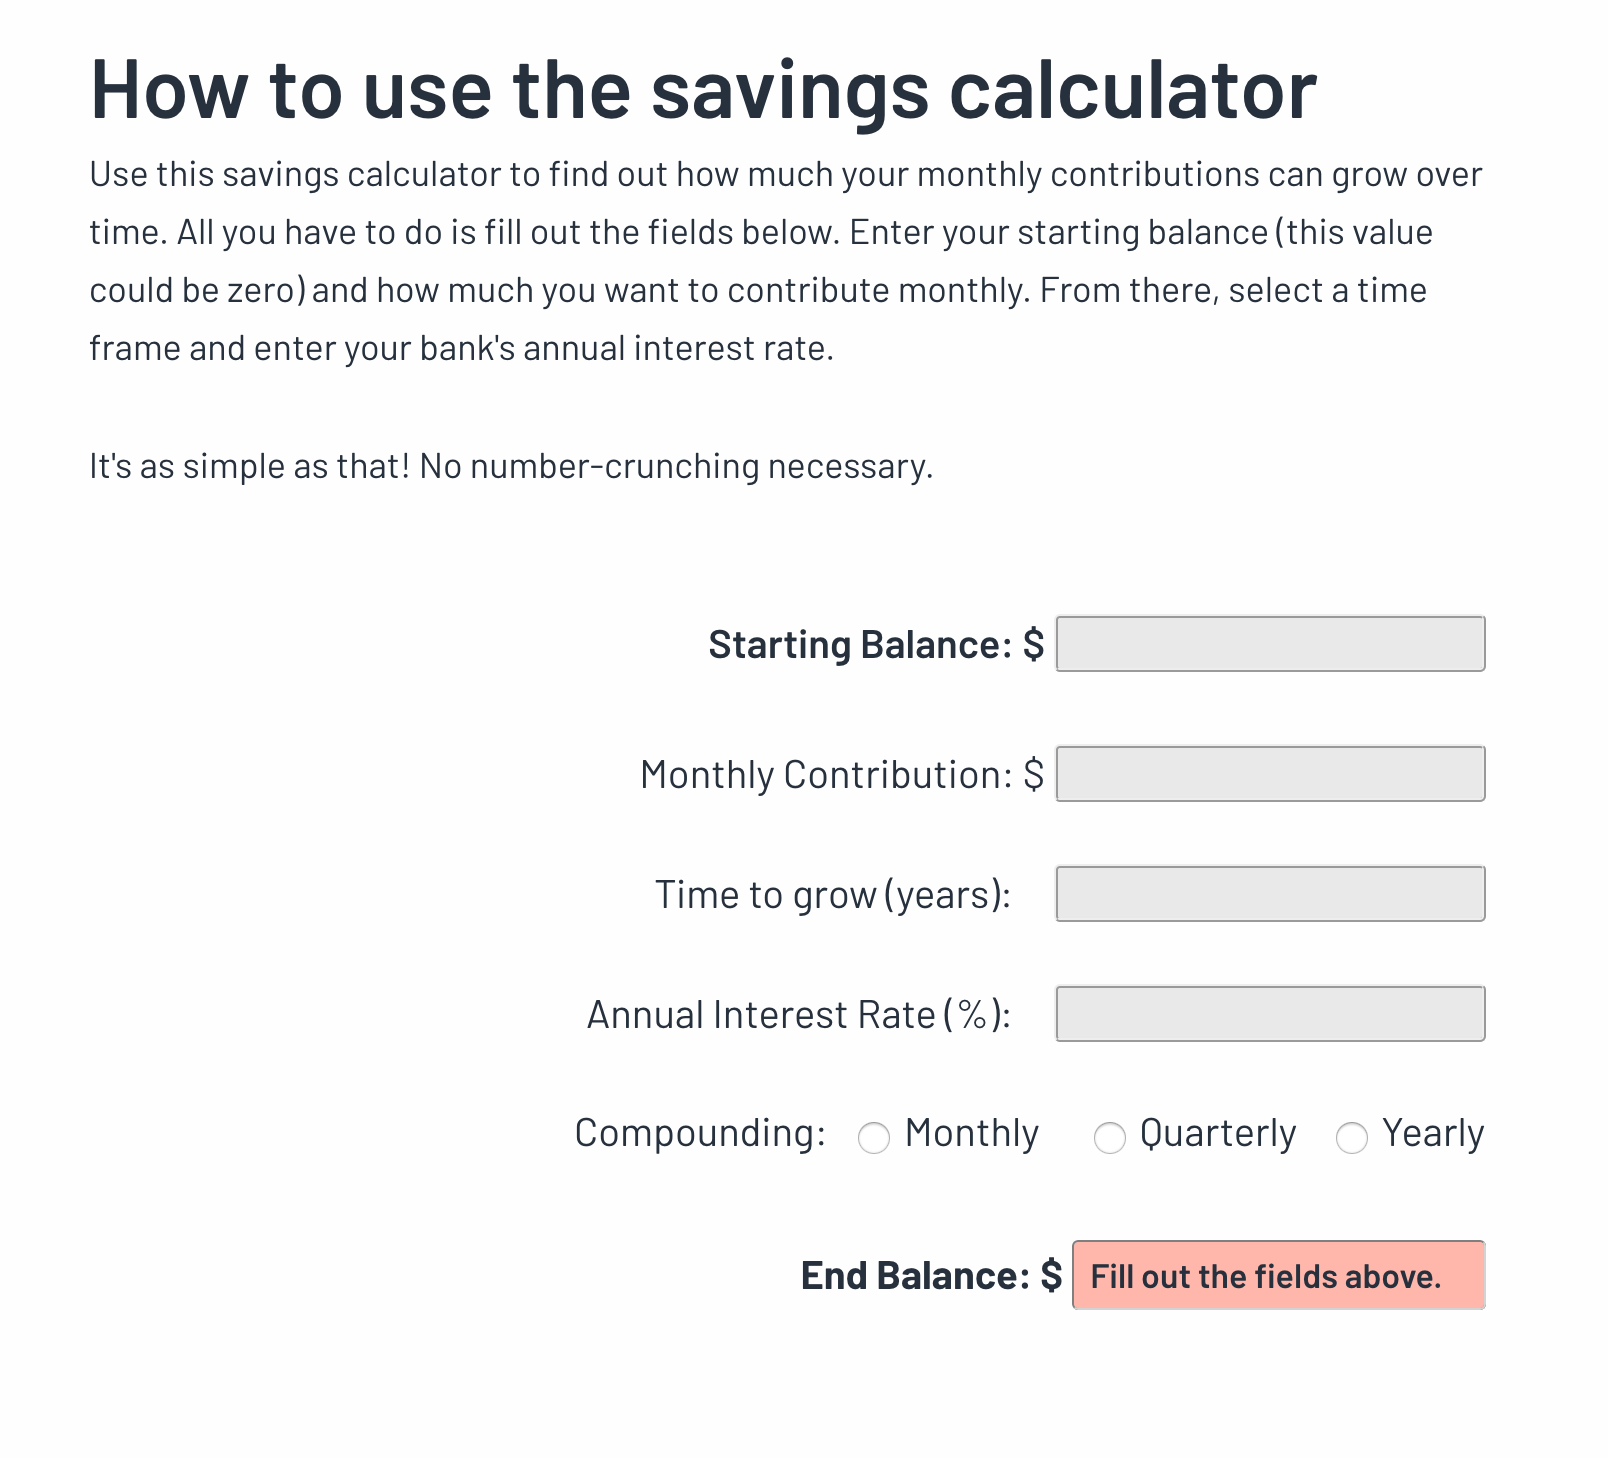Select the Monthly compounding radio button
This screenshot has height=1458, width=1608.
tap(874, 1138)
